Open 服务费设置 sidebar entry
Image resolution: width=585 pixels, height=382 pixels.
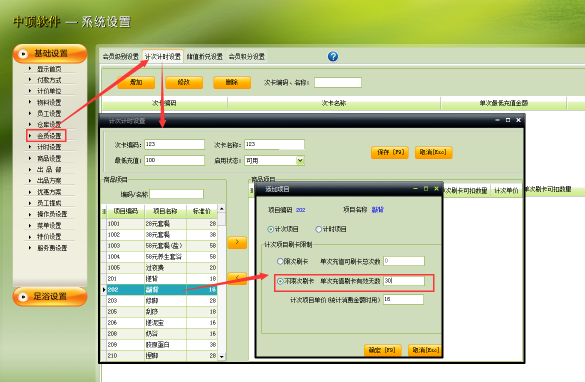(x=52, y=248)
